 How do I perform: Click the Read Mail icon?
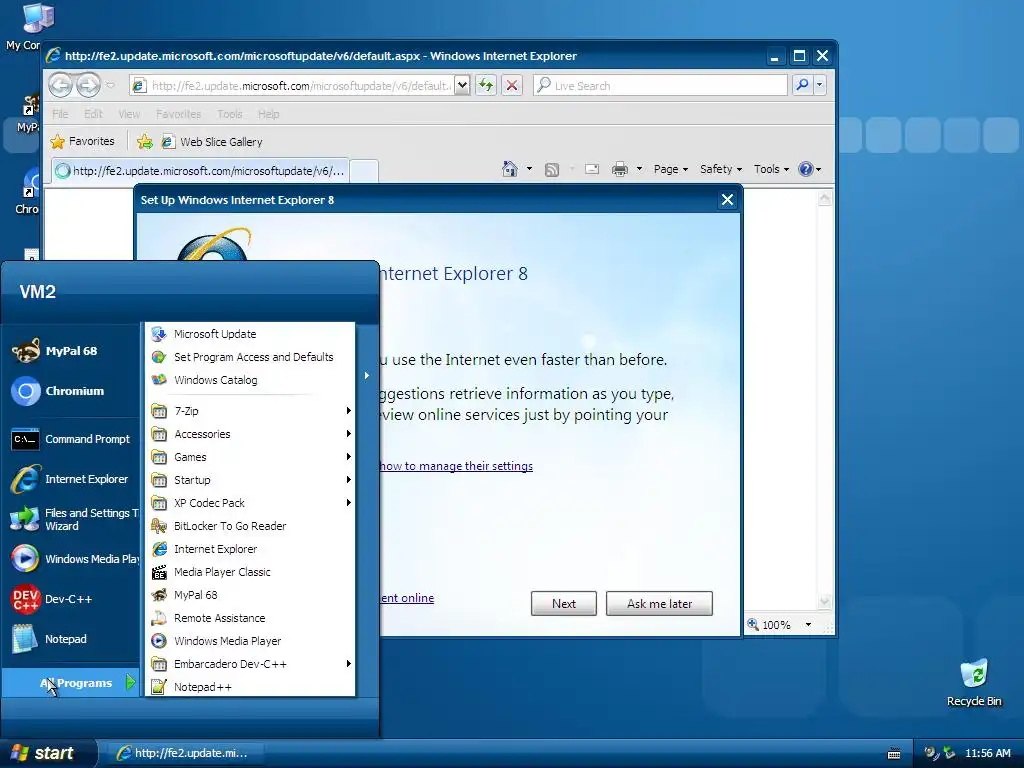[x=592, y=169]
